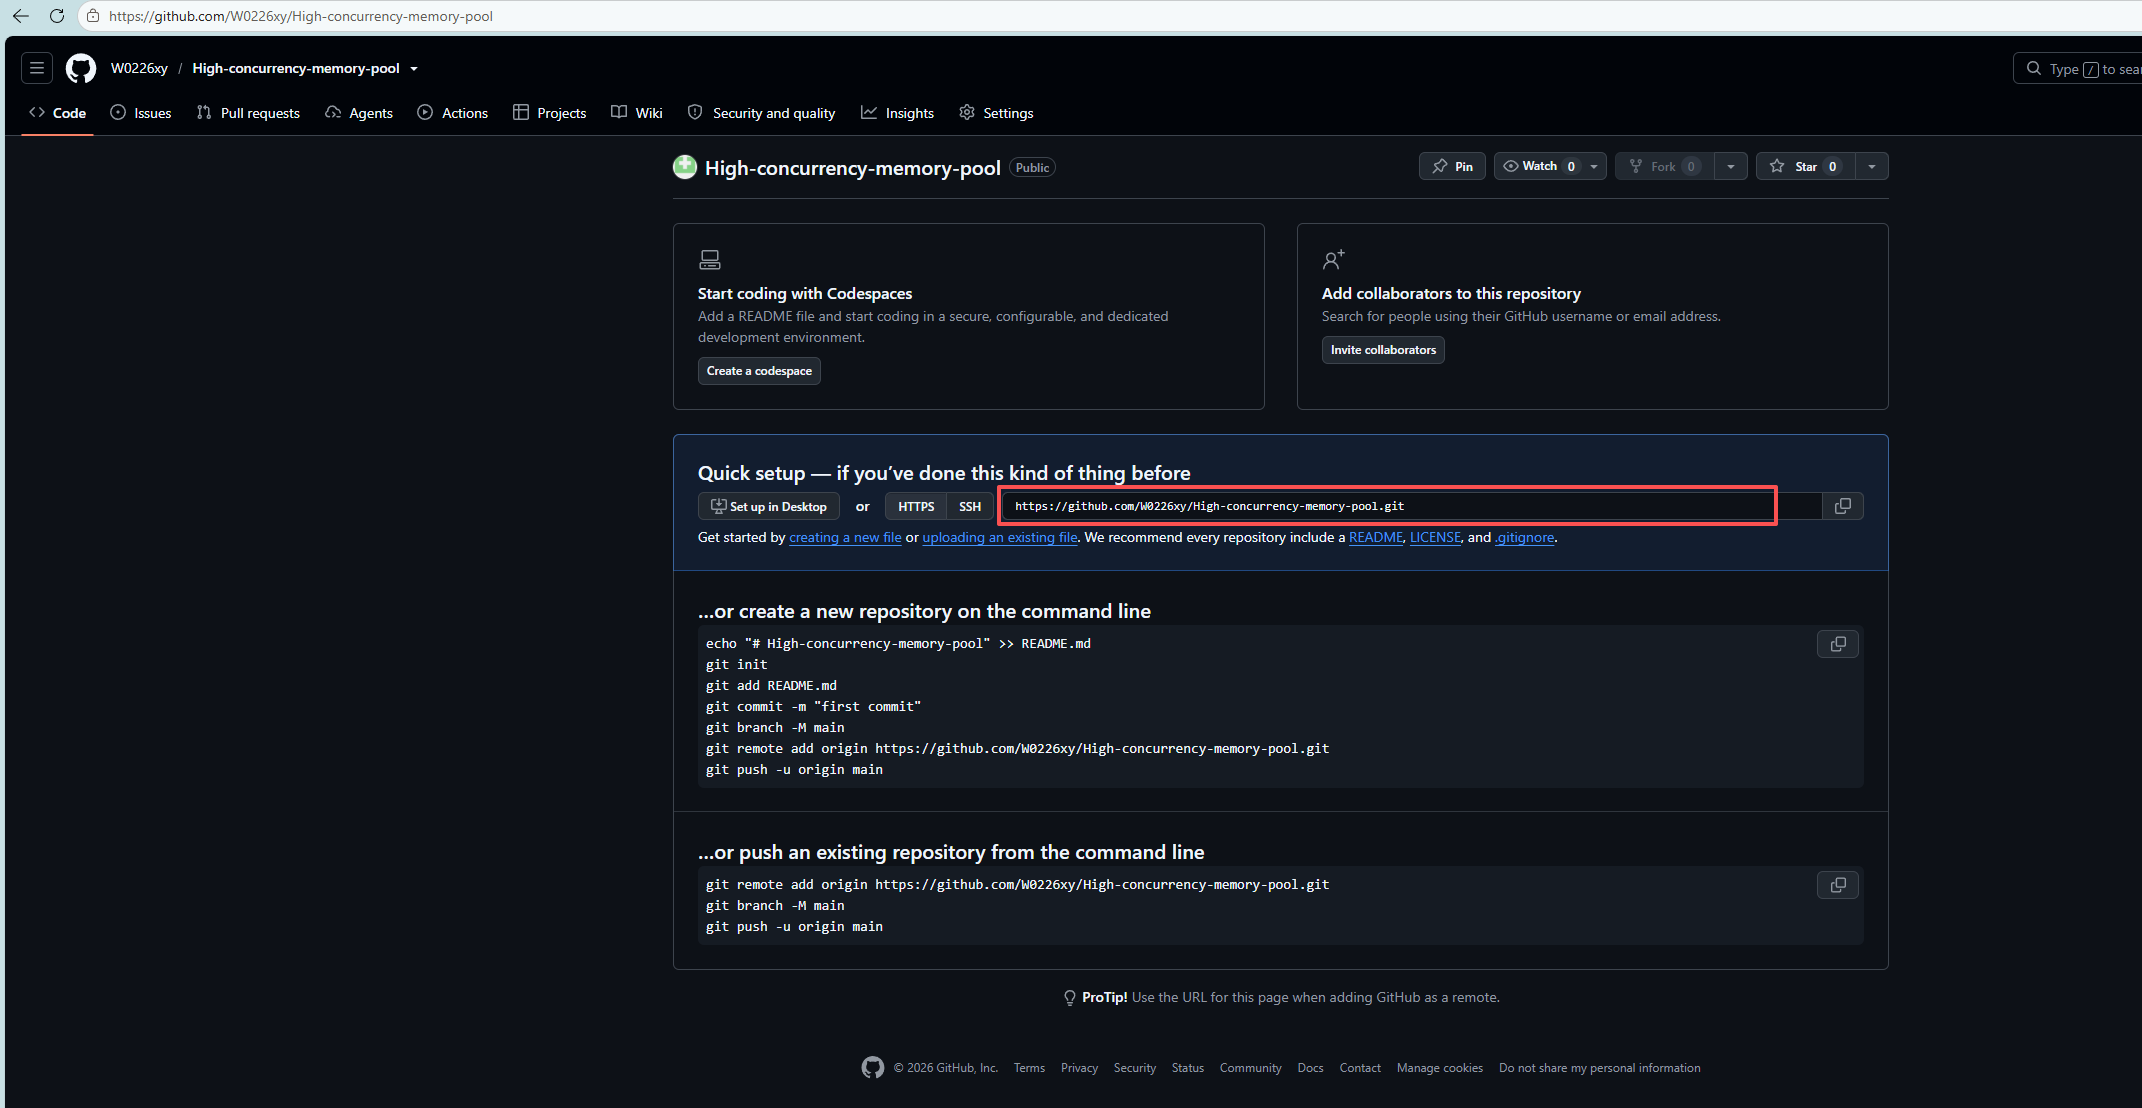Open the .gitignore recommendation link
The image size is (2142, 1108).
[1525, 537]
